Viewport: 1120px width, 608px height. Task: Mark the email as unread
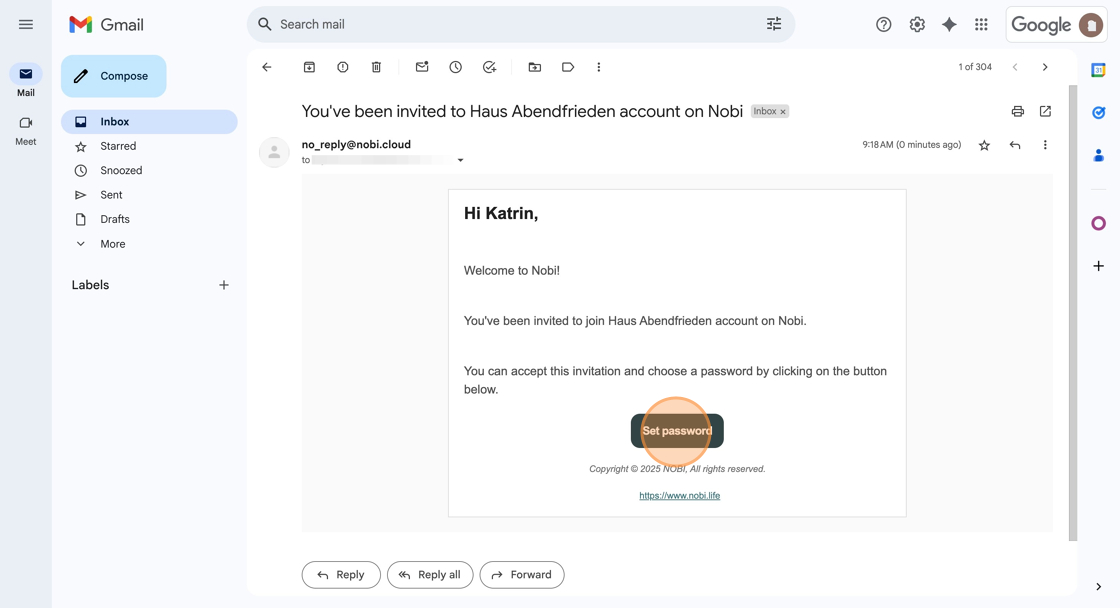[422, 67]
